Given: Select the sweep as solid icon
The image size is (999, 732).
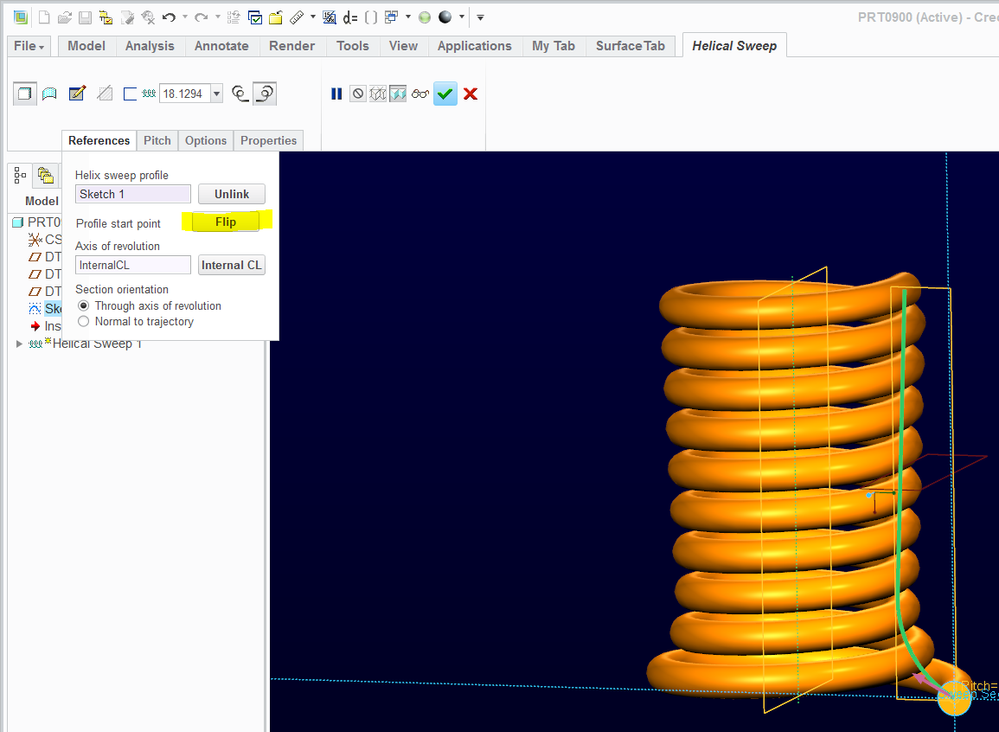Looking at the screenshot, I should tap(24, 94).
